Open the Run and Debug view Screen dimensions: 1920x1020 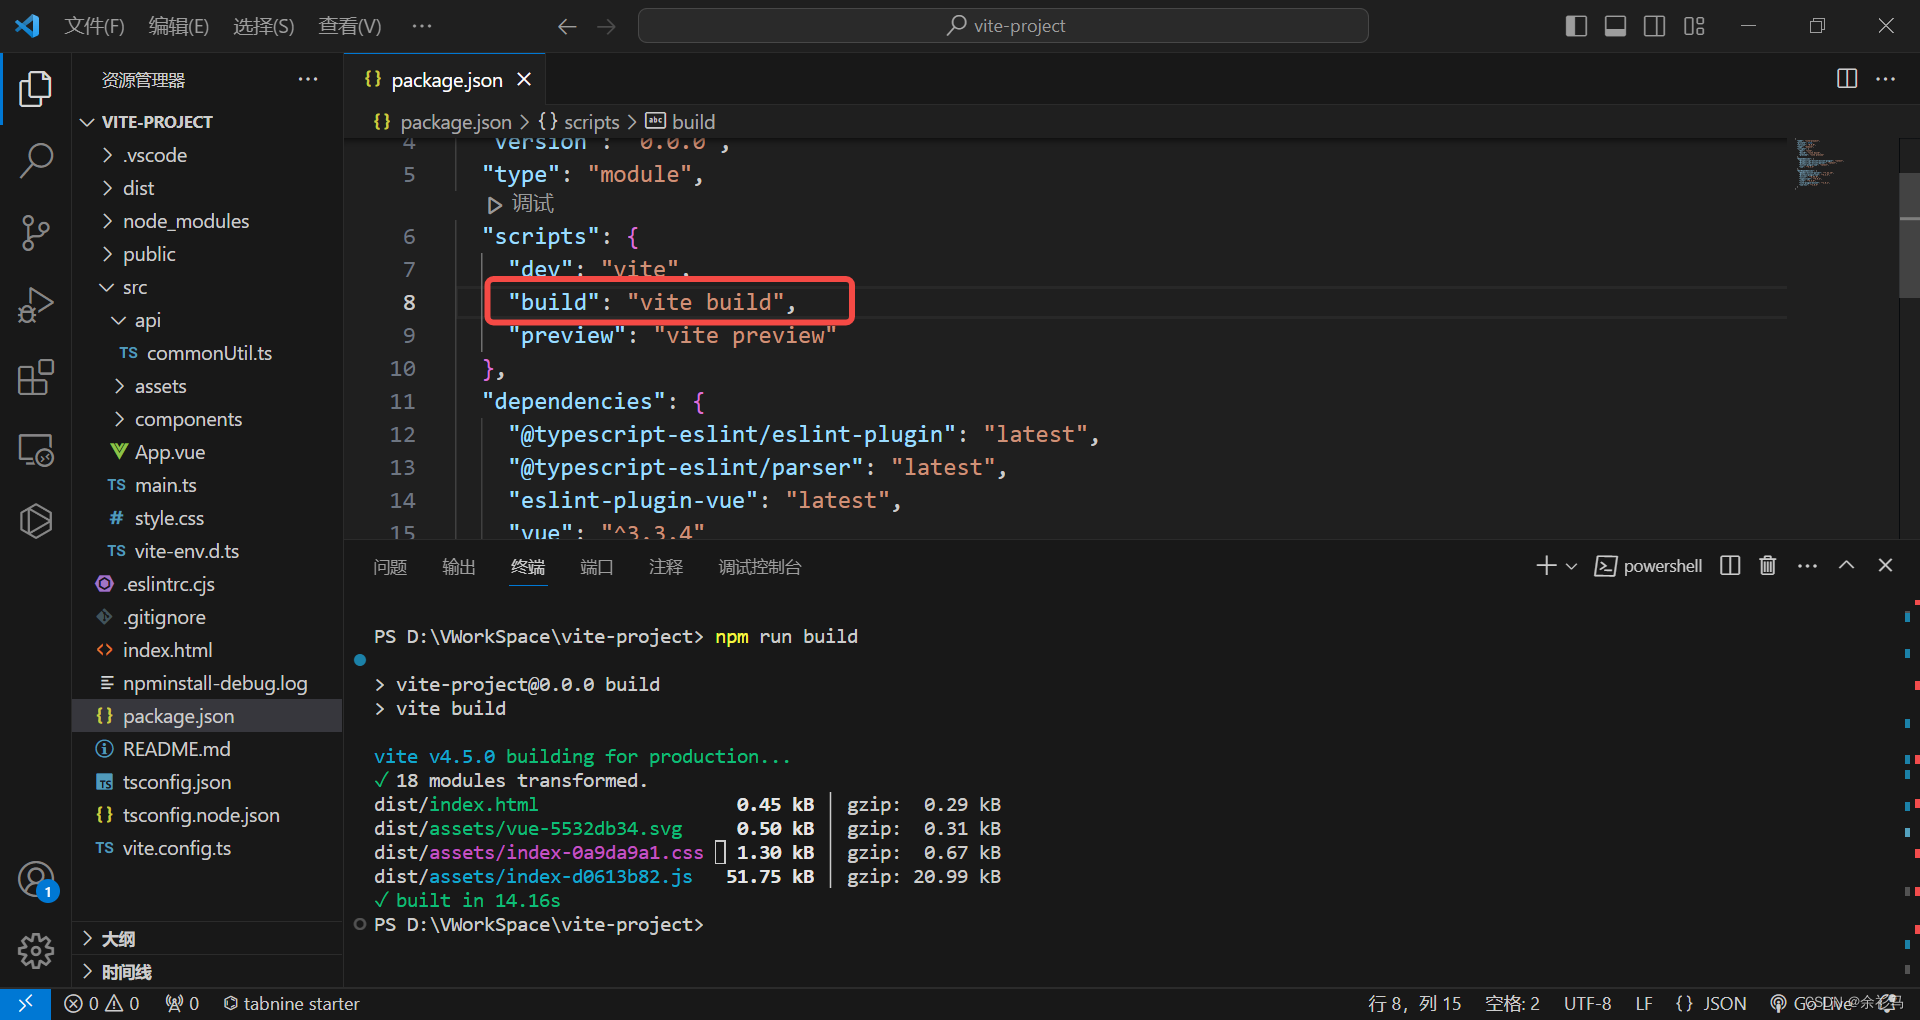(x=36, y=304)
